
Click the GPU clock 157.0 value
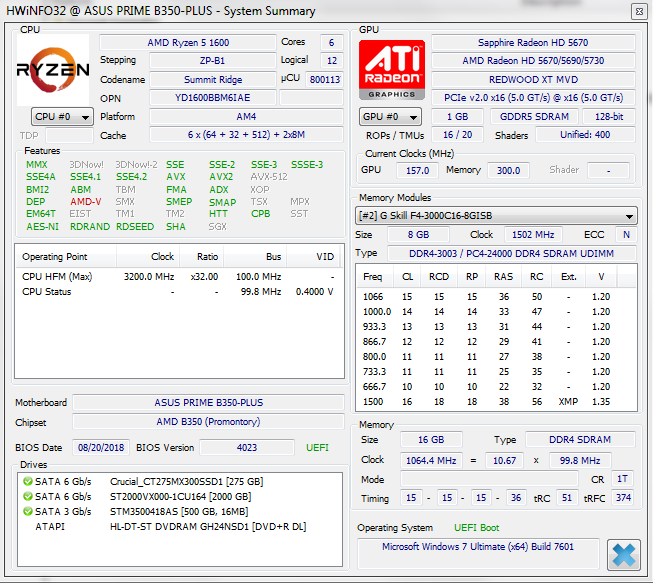tap(417, 170)
